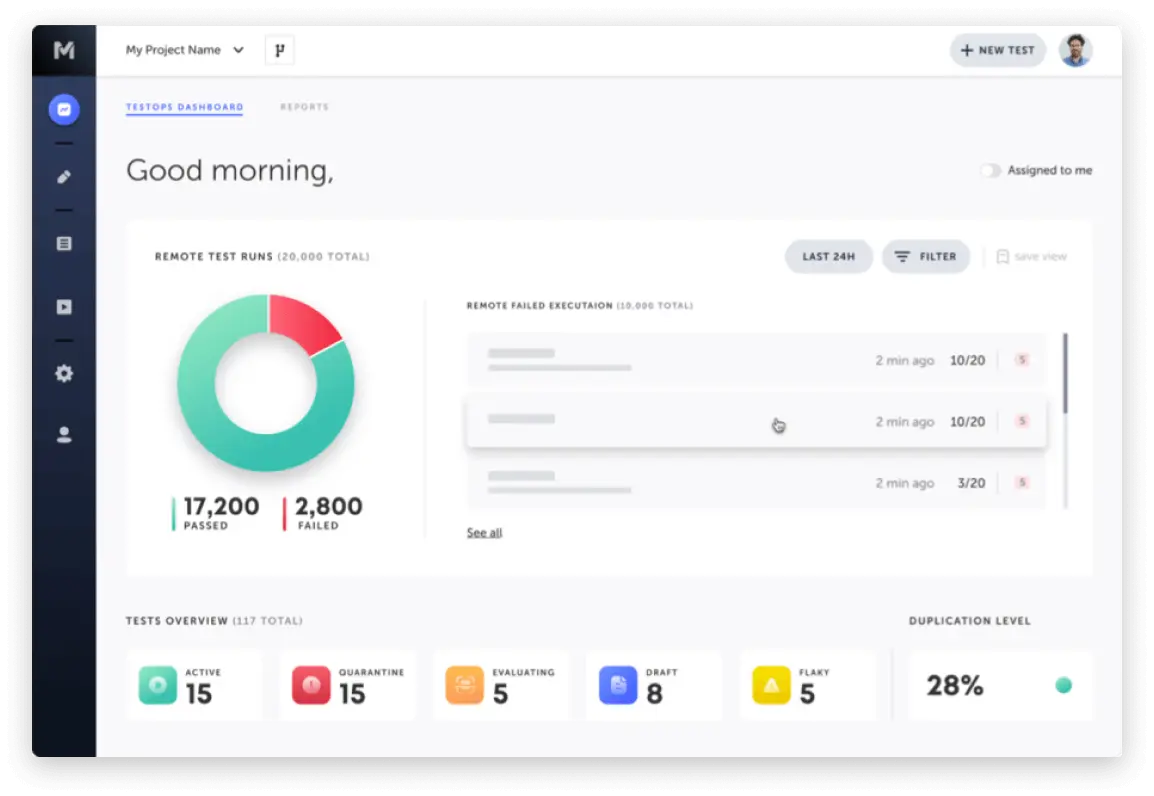Open the LAST 24H time range selector
Viewport: 1154px width, 796px height.
829,256
